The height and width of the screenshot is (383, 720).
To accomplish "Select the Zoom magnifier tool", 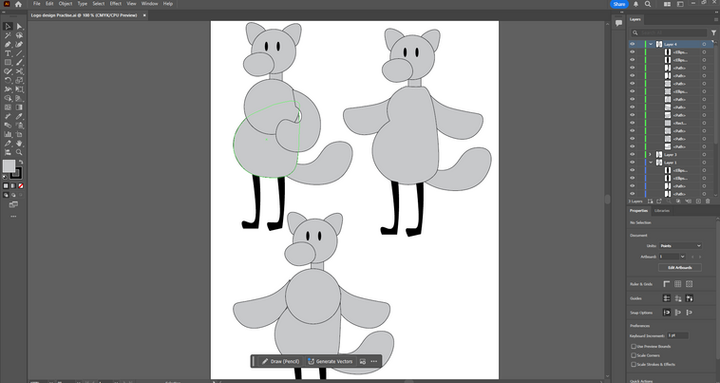I will pos(19,152).
